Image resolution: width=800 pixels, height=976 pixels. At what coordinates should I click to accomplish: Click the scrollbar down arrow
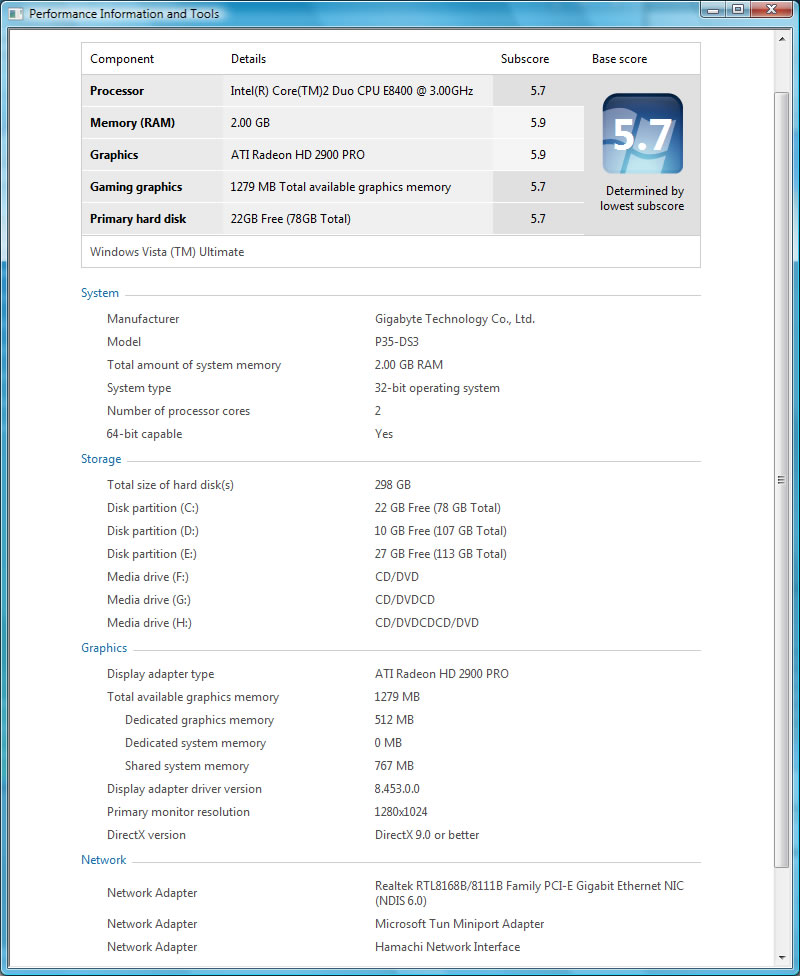point(782,958)
